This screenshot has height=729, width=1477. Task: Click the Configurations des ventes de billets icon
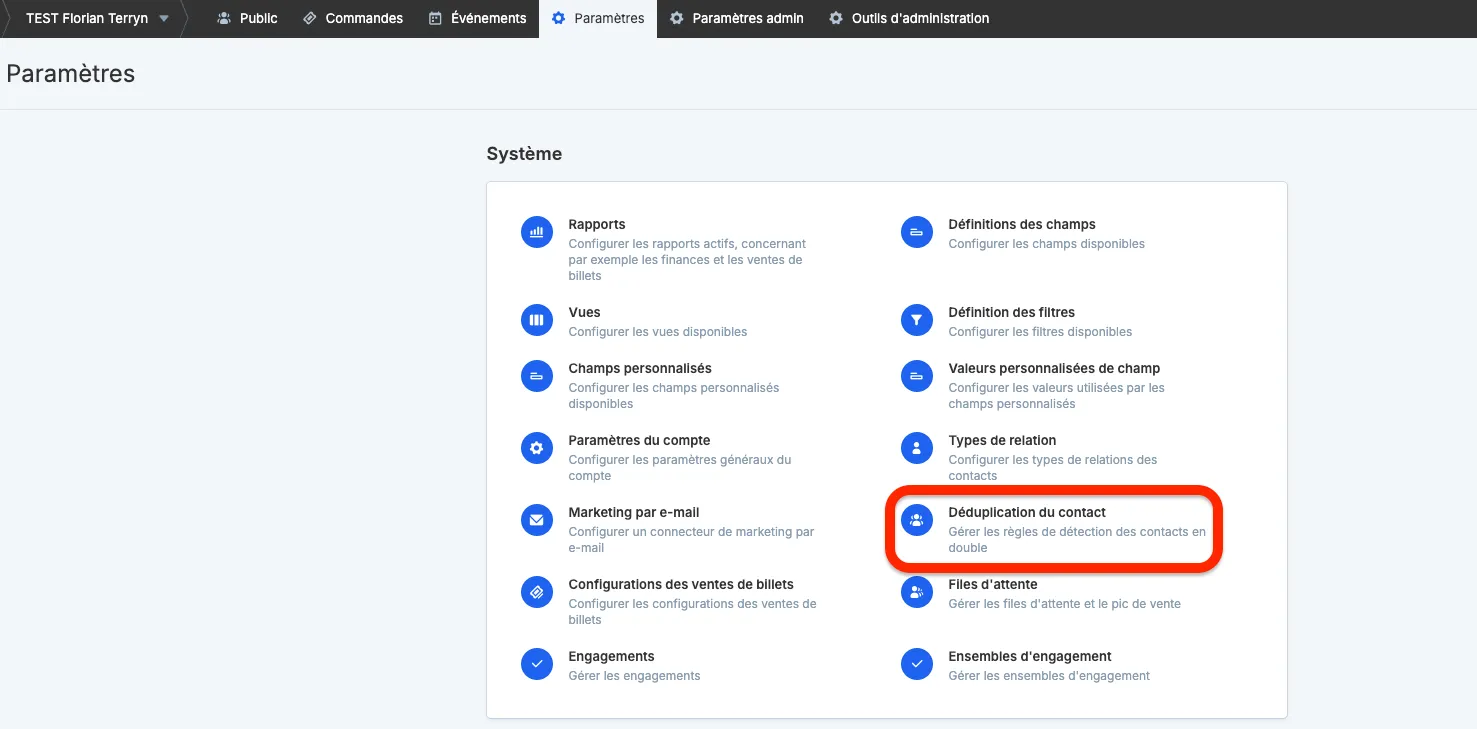[x=537, y=592]
